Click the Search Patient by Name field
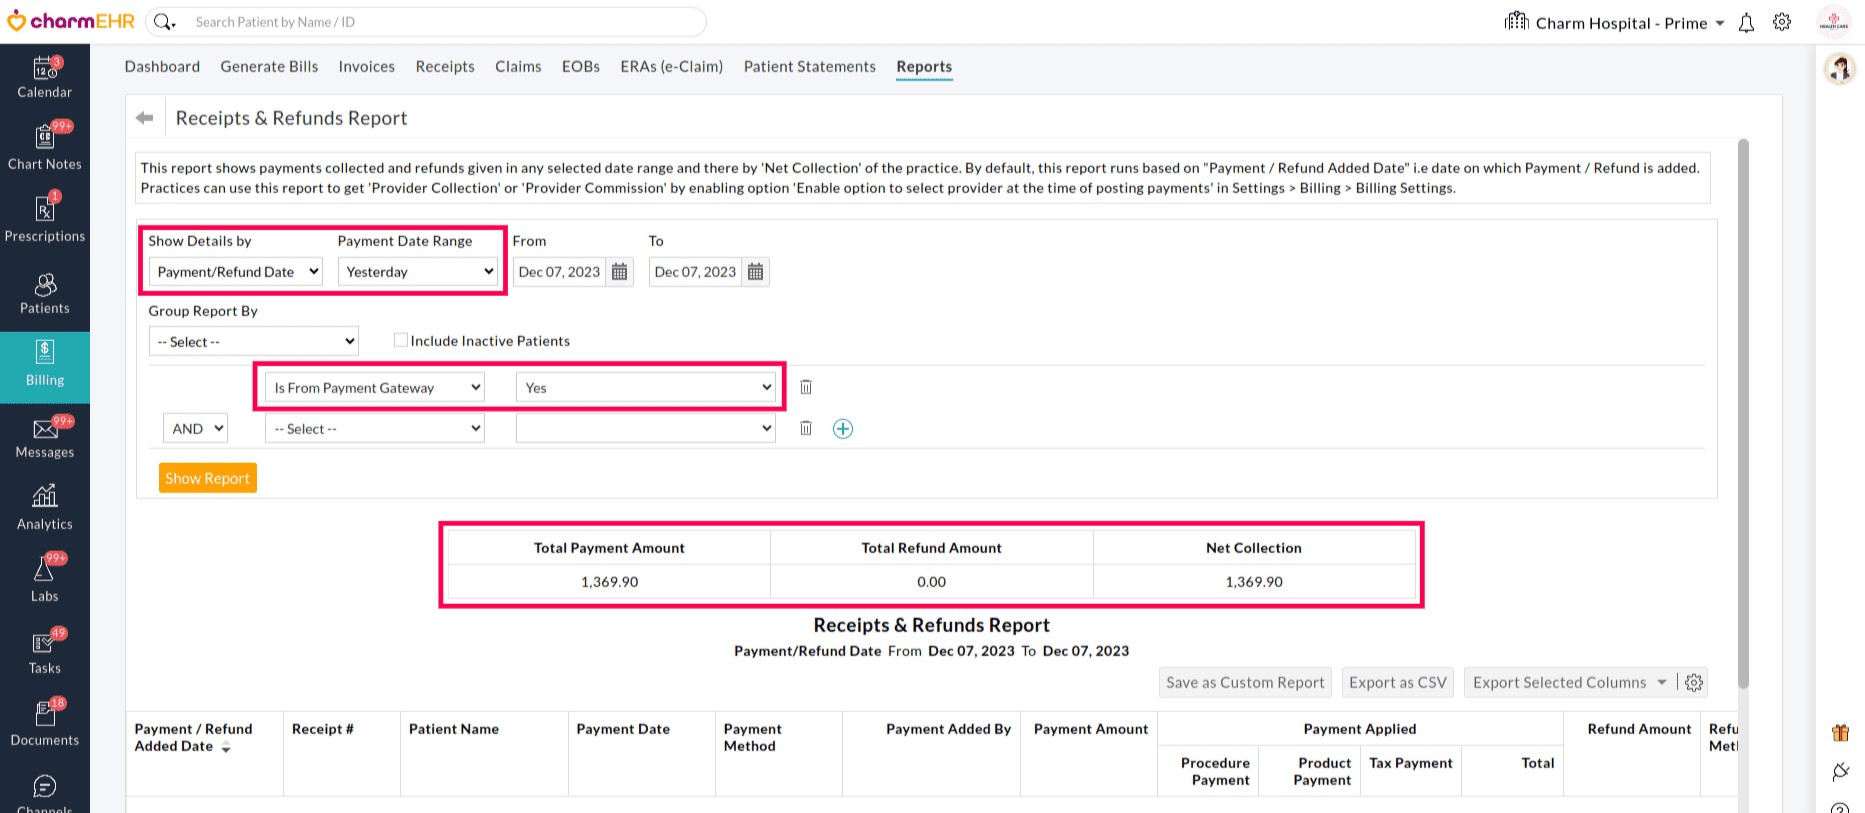The width and height of the screenshot is (1865, 813). (x=440, y=22)
